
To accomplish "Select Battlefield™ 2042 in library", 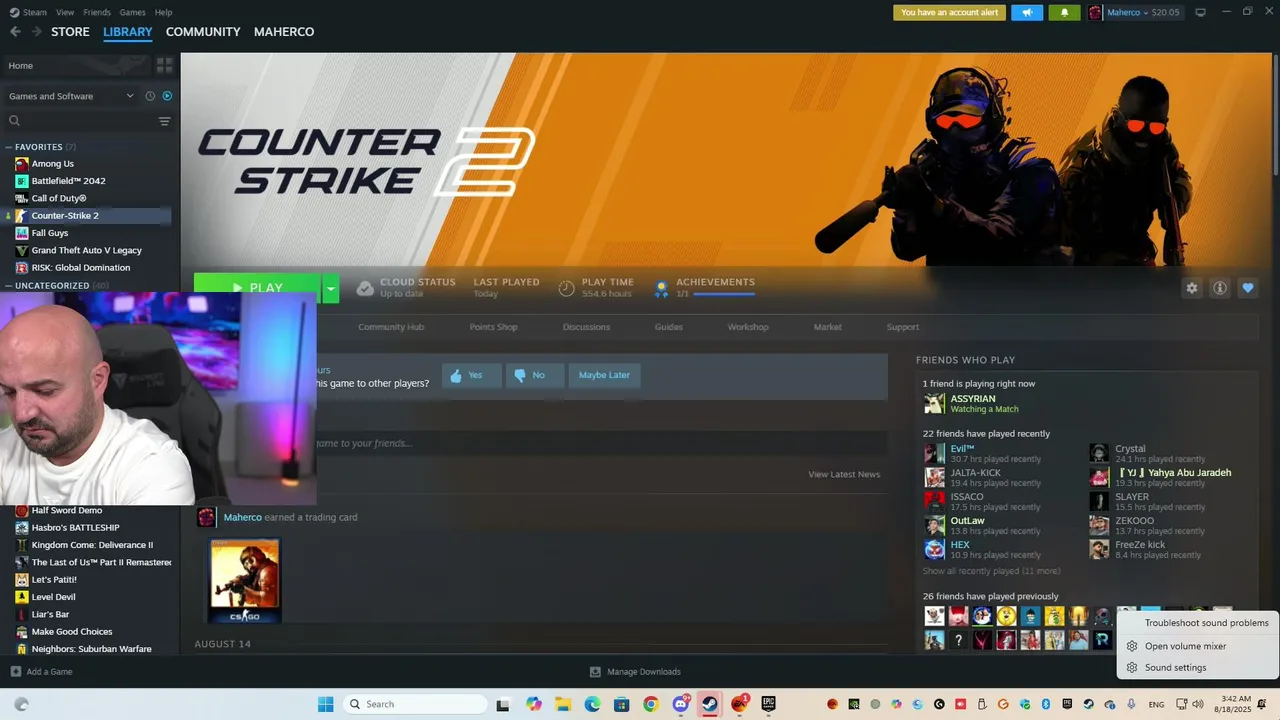I will click(x=68, y=181).
